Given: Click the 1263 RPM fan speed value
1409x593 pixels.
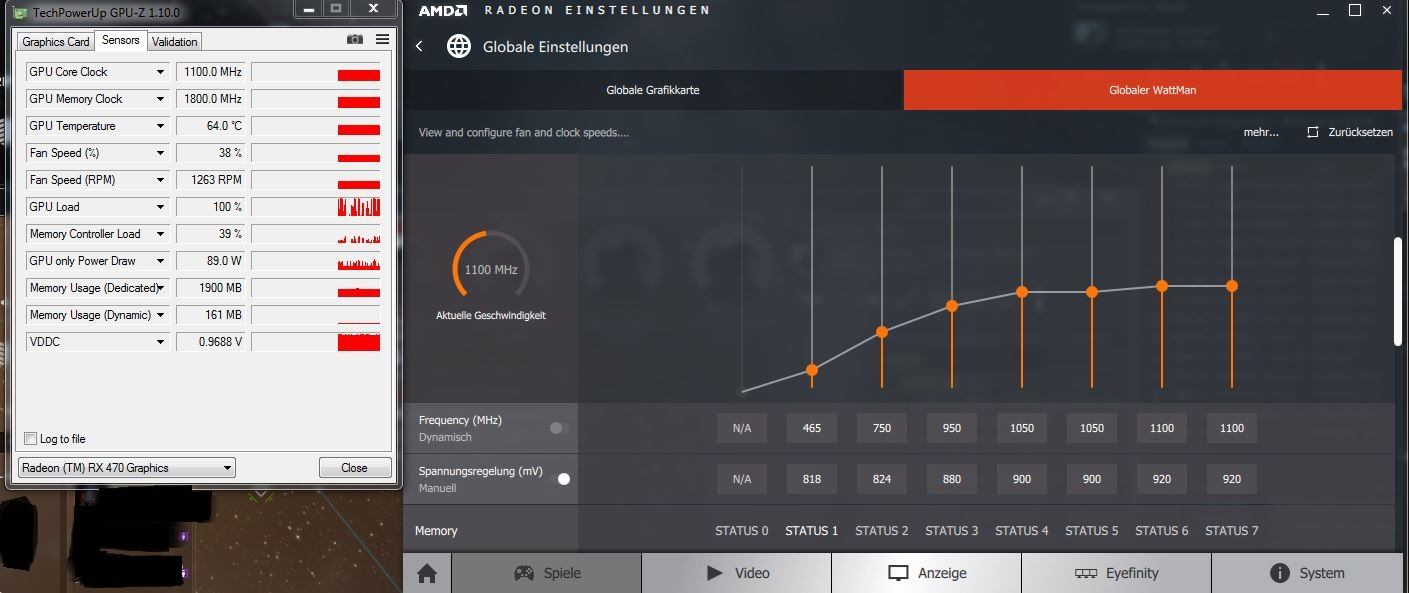Looking at the screenshot, I should pos(211,180).
